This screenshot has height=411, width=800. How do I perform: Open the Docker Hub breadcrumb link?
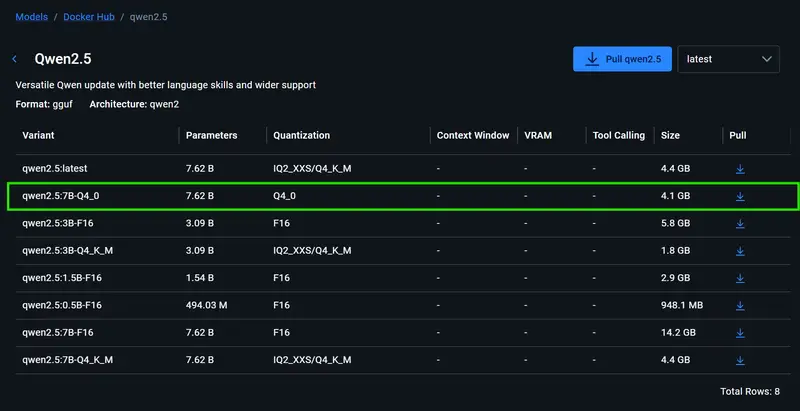point(89,17)
